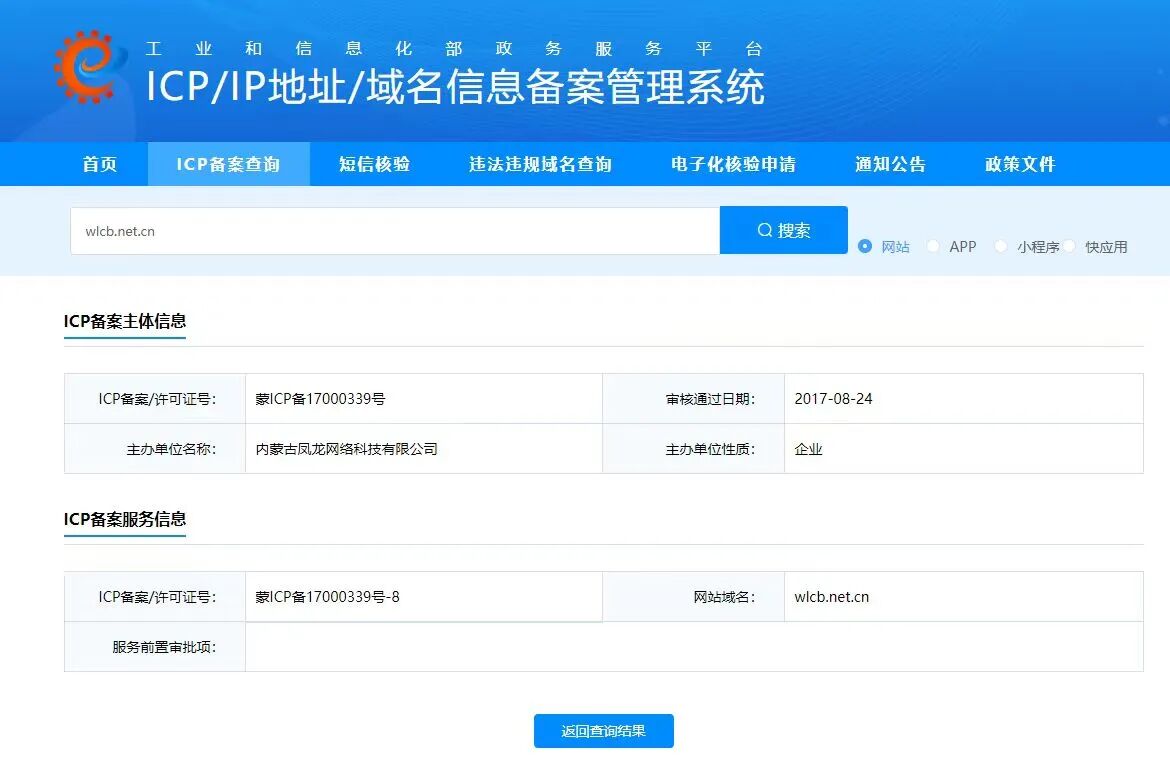This screenshot has height=780, width=1170.
Task: Click the 主办单位名称 label cell
Action: [155, 449]
